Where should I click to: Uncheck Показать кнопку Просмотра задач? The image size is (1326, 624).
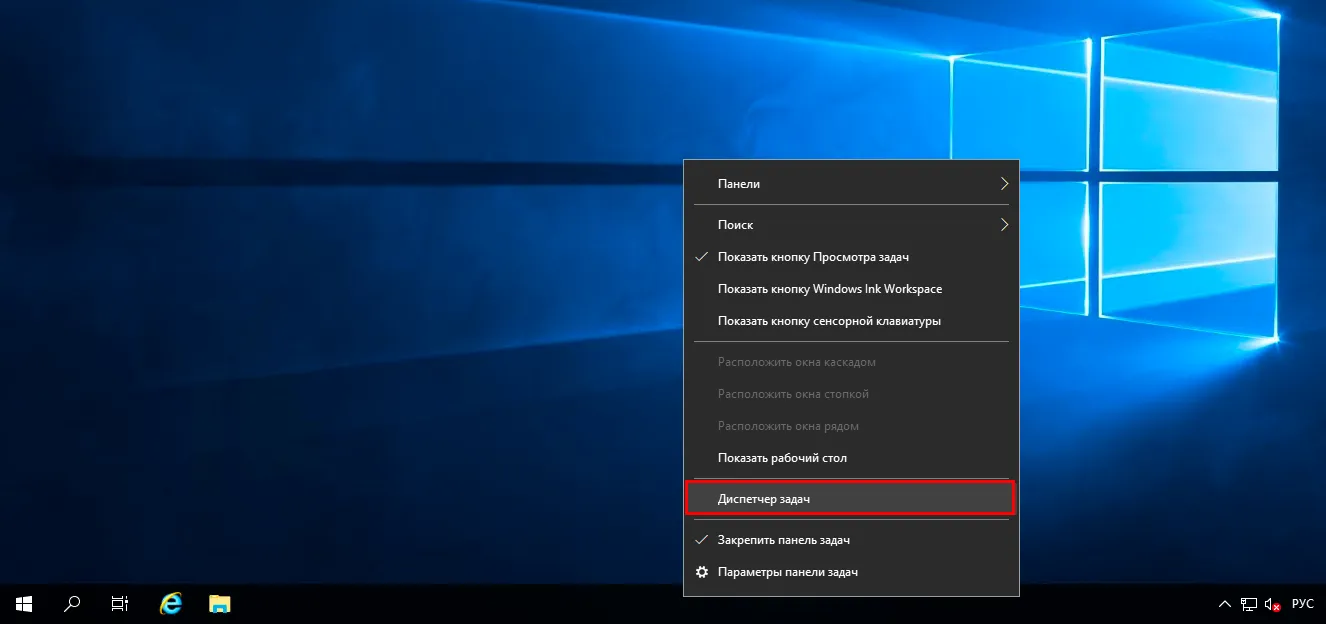click(812, 257)
